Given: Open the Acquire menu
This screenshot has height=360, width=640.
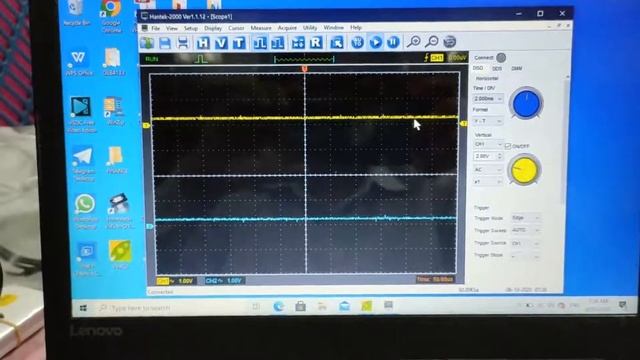Looking at the screenshot, I should (287, 28).
